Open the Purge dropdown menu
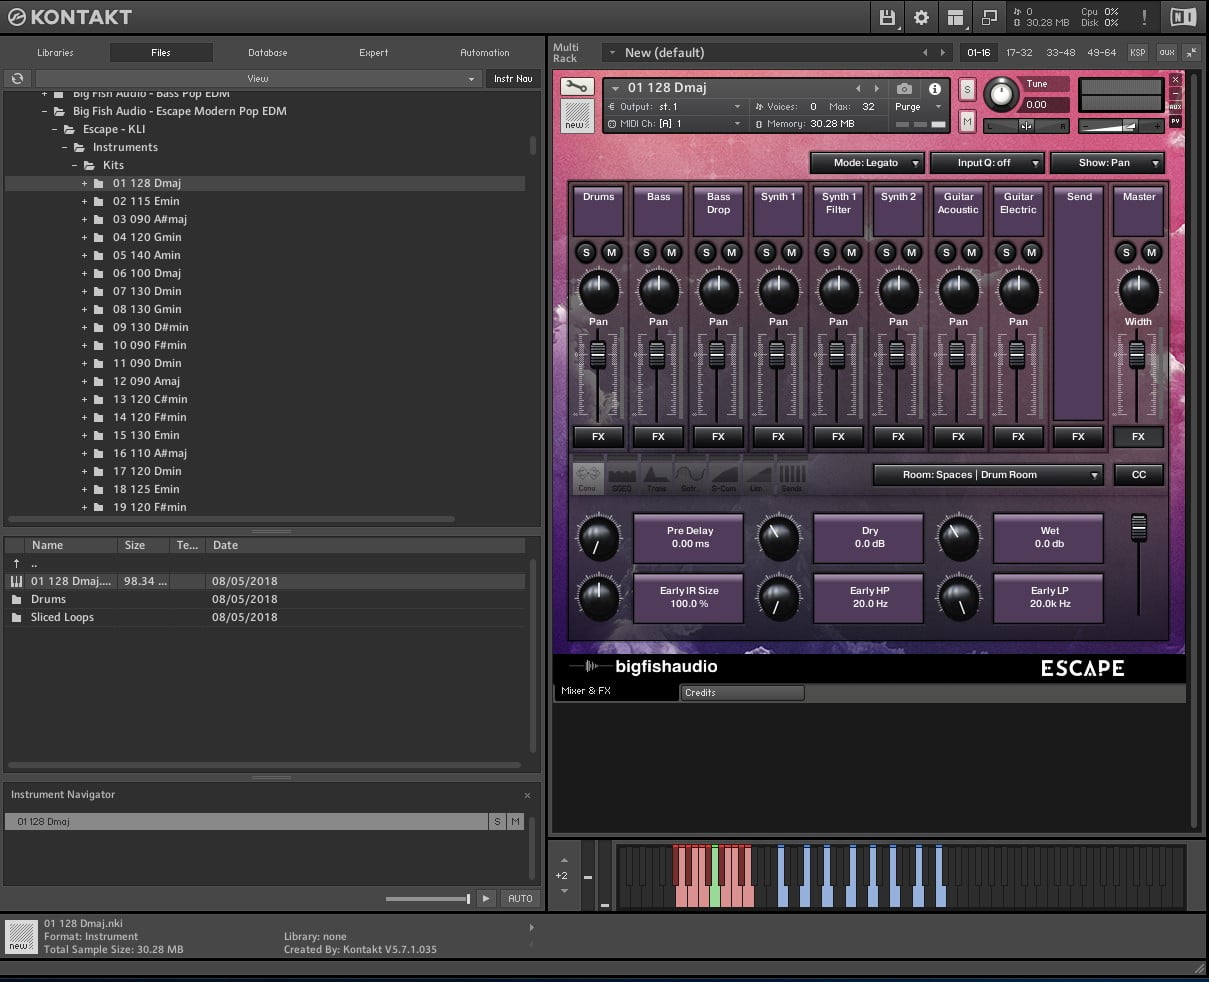 click(x=917, y=107)
